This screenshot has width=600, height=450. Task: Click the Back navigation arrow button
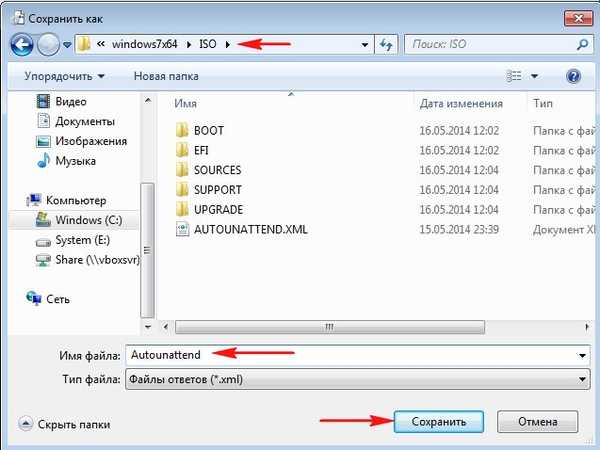pos(23,44)
